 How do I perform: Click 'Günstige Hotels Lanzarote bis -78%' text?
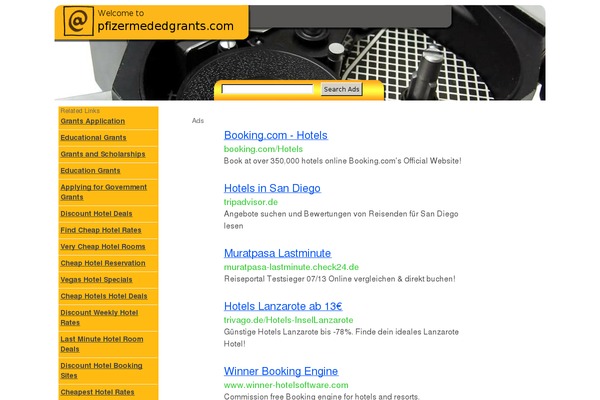click(x=341, y=338)
